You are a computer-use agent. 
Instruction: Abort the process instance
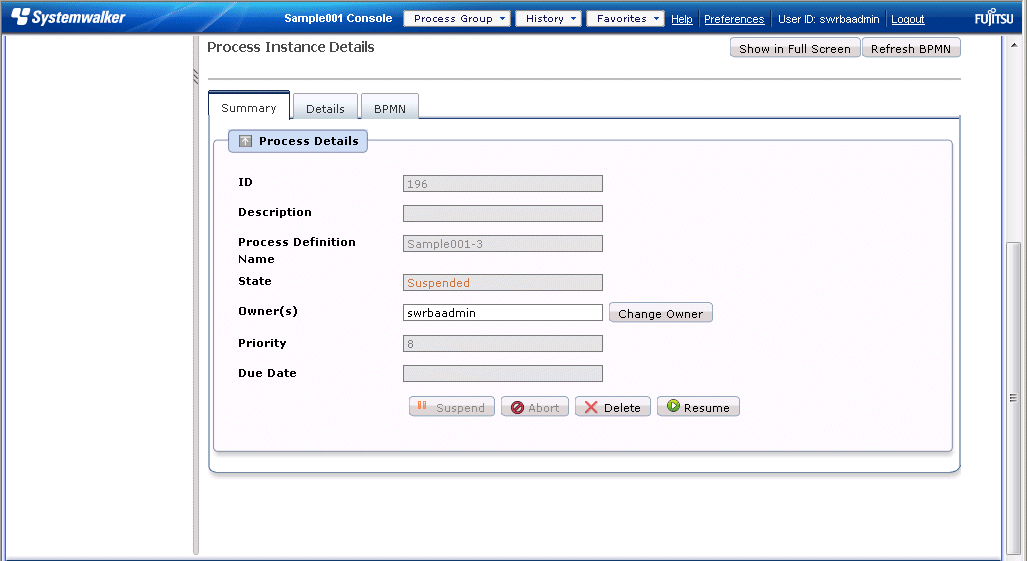534,407
